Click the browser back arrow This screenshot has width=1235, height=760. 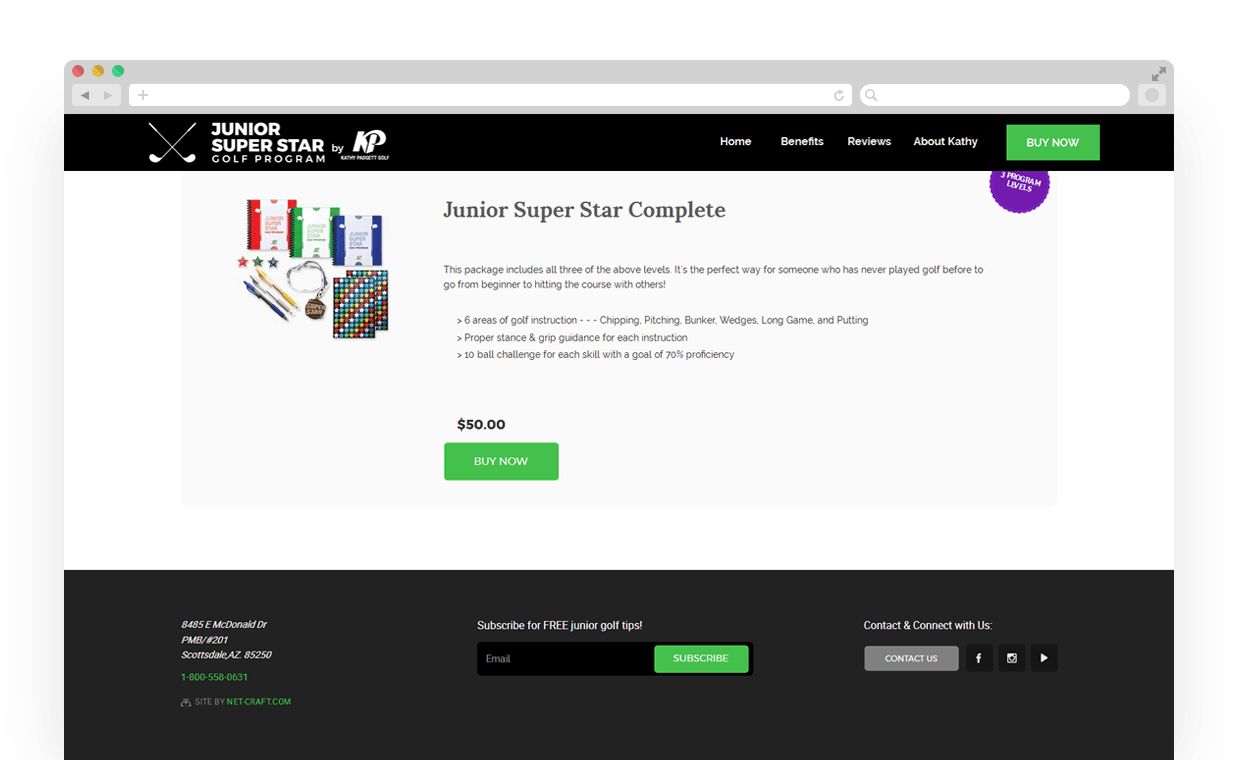click(x=85, y=95)
